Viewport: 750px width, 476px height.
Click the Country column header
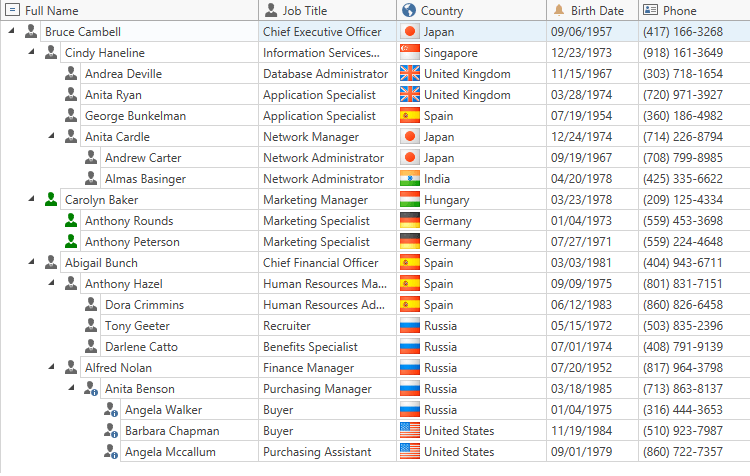click(441, 11)
